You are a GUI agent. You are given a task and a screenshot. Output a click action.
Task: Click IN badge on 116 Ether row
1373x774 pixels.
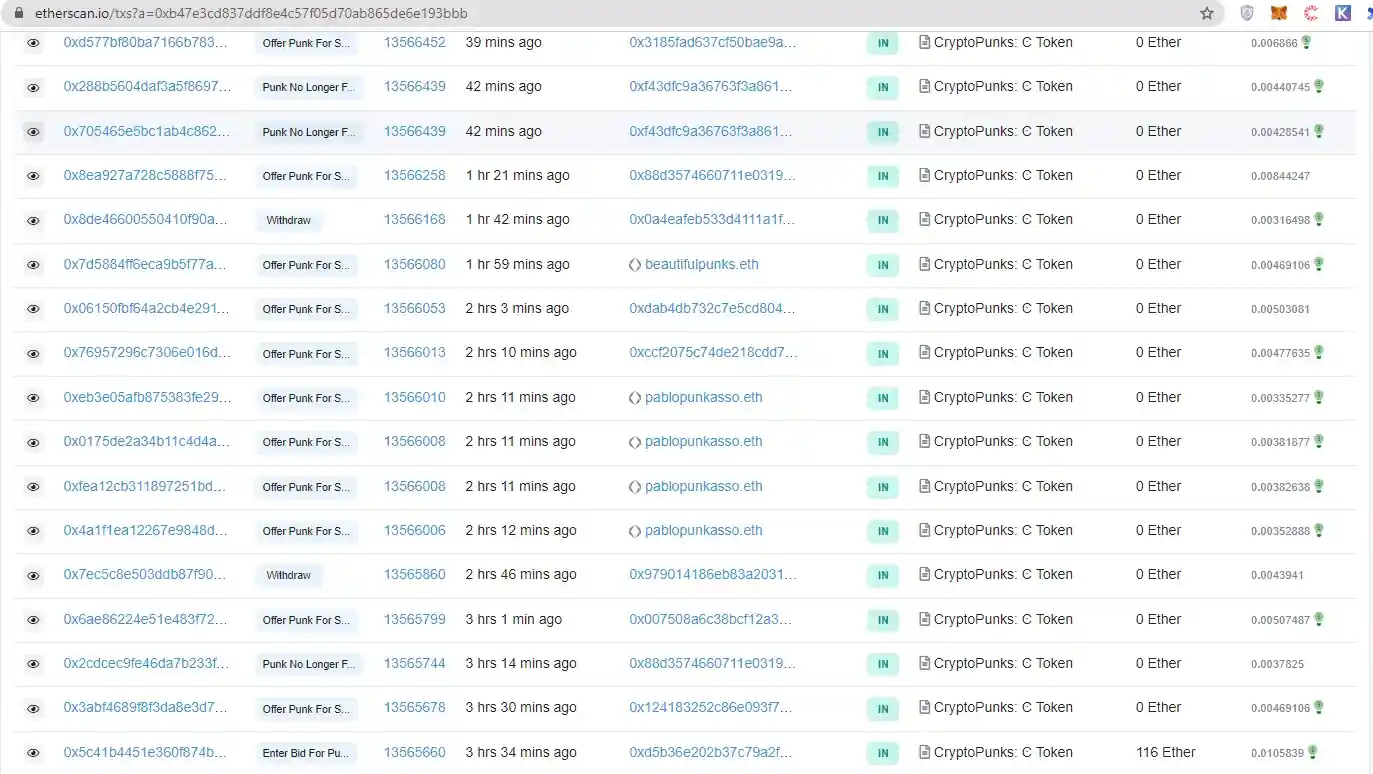882,753
